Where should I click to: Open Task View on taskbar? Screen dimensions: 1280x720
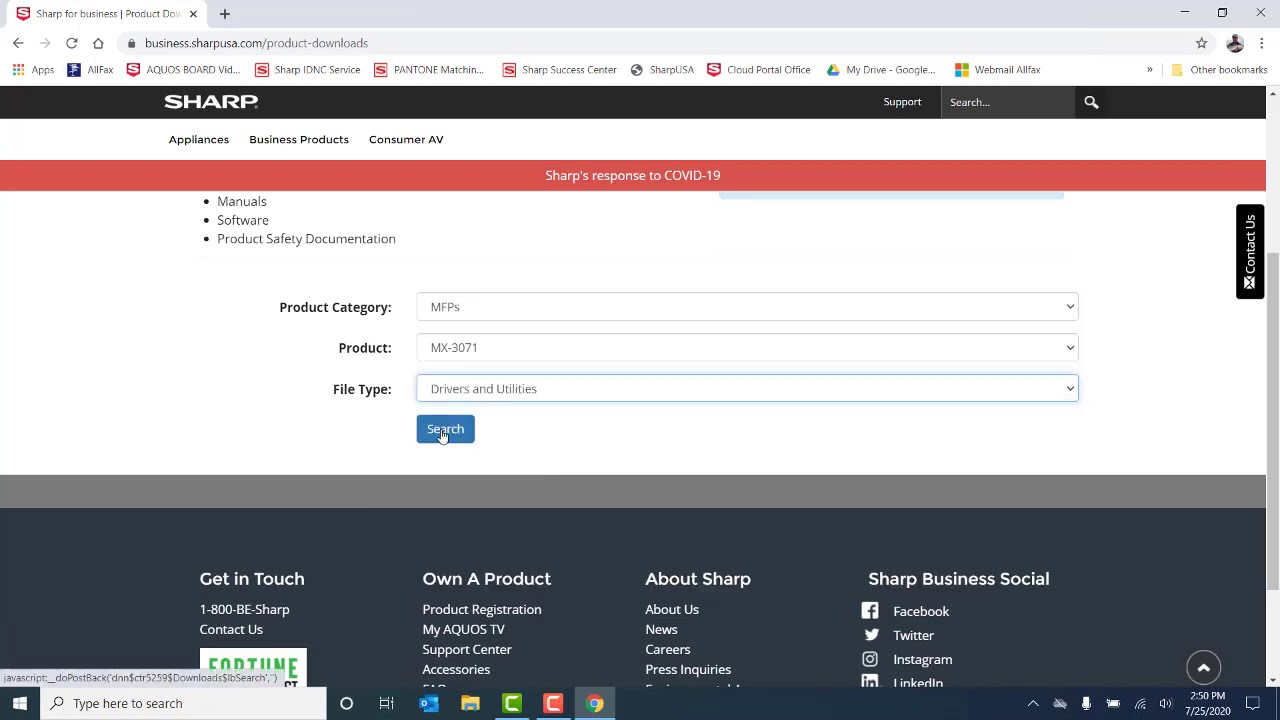pos(386,703)
